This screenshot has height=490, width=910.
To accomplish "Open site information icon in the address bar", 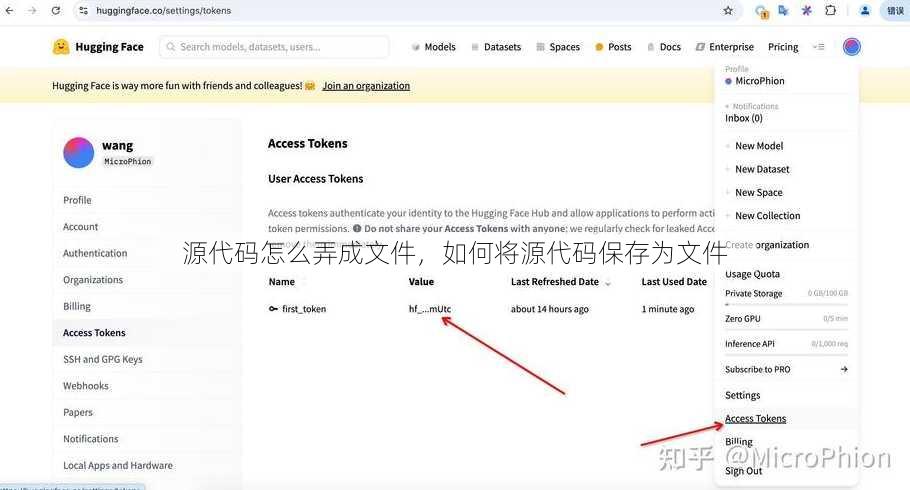I will click(x=84, y=10).
